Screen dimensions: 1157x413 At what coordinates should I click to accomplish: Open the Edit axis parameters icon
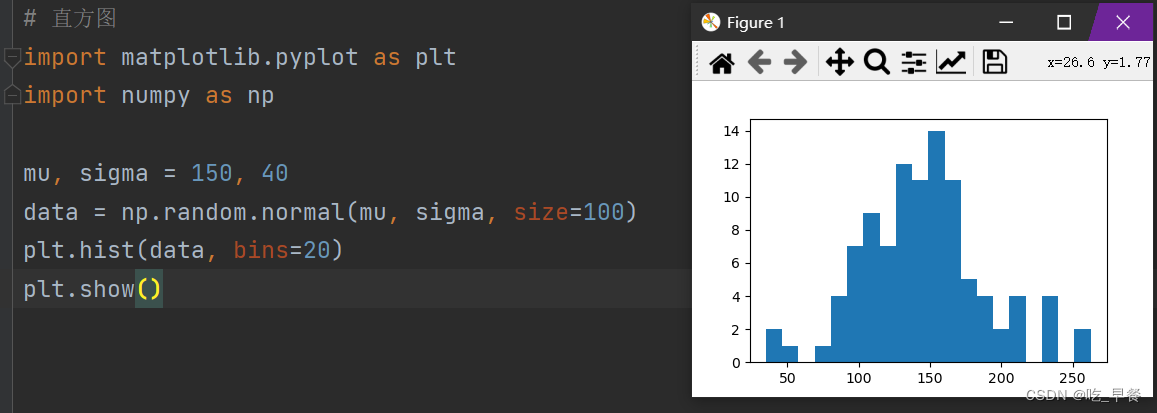951,63
